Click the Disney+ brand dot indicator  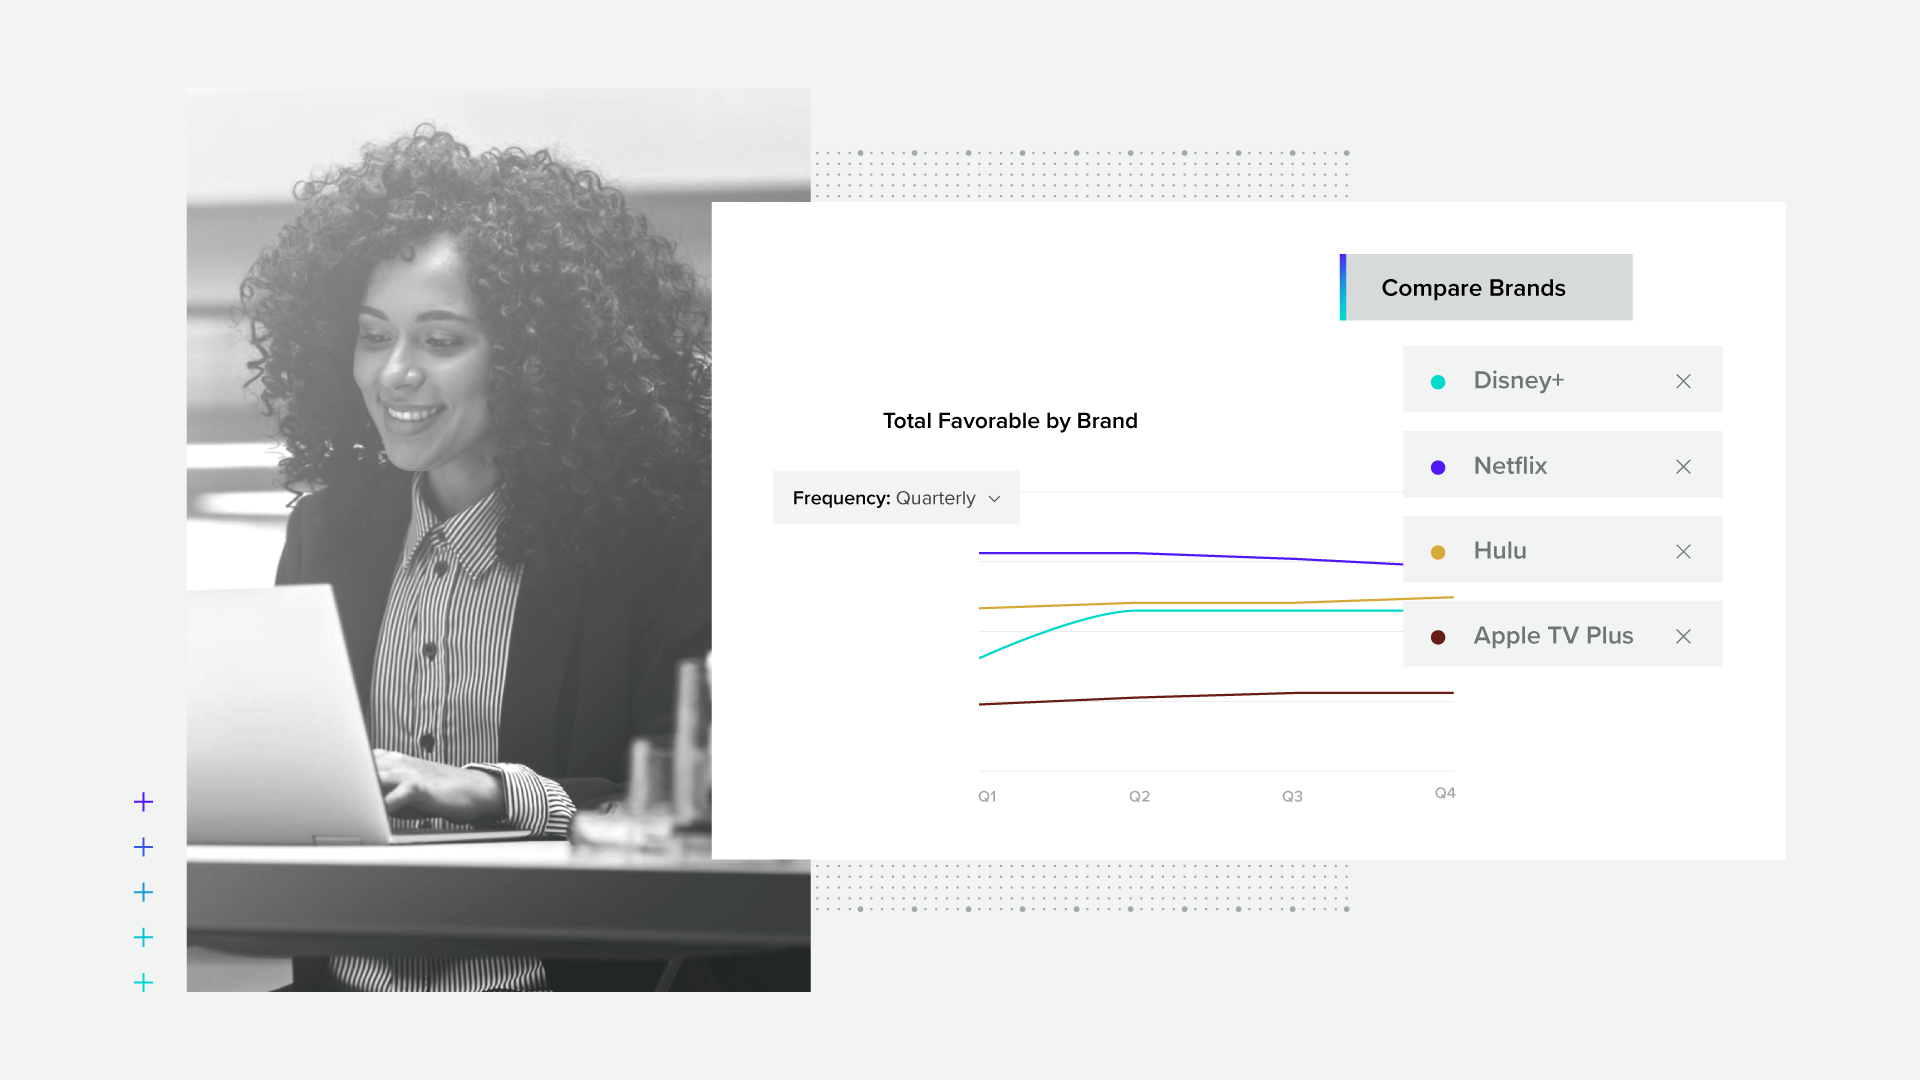point(1439,381)
